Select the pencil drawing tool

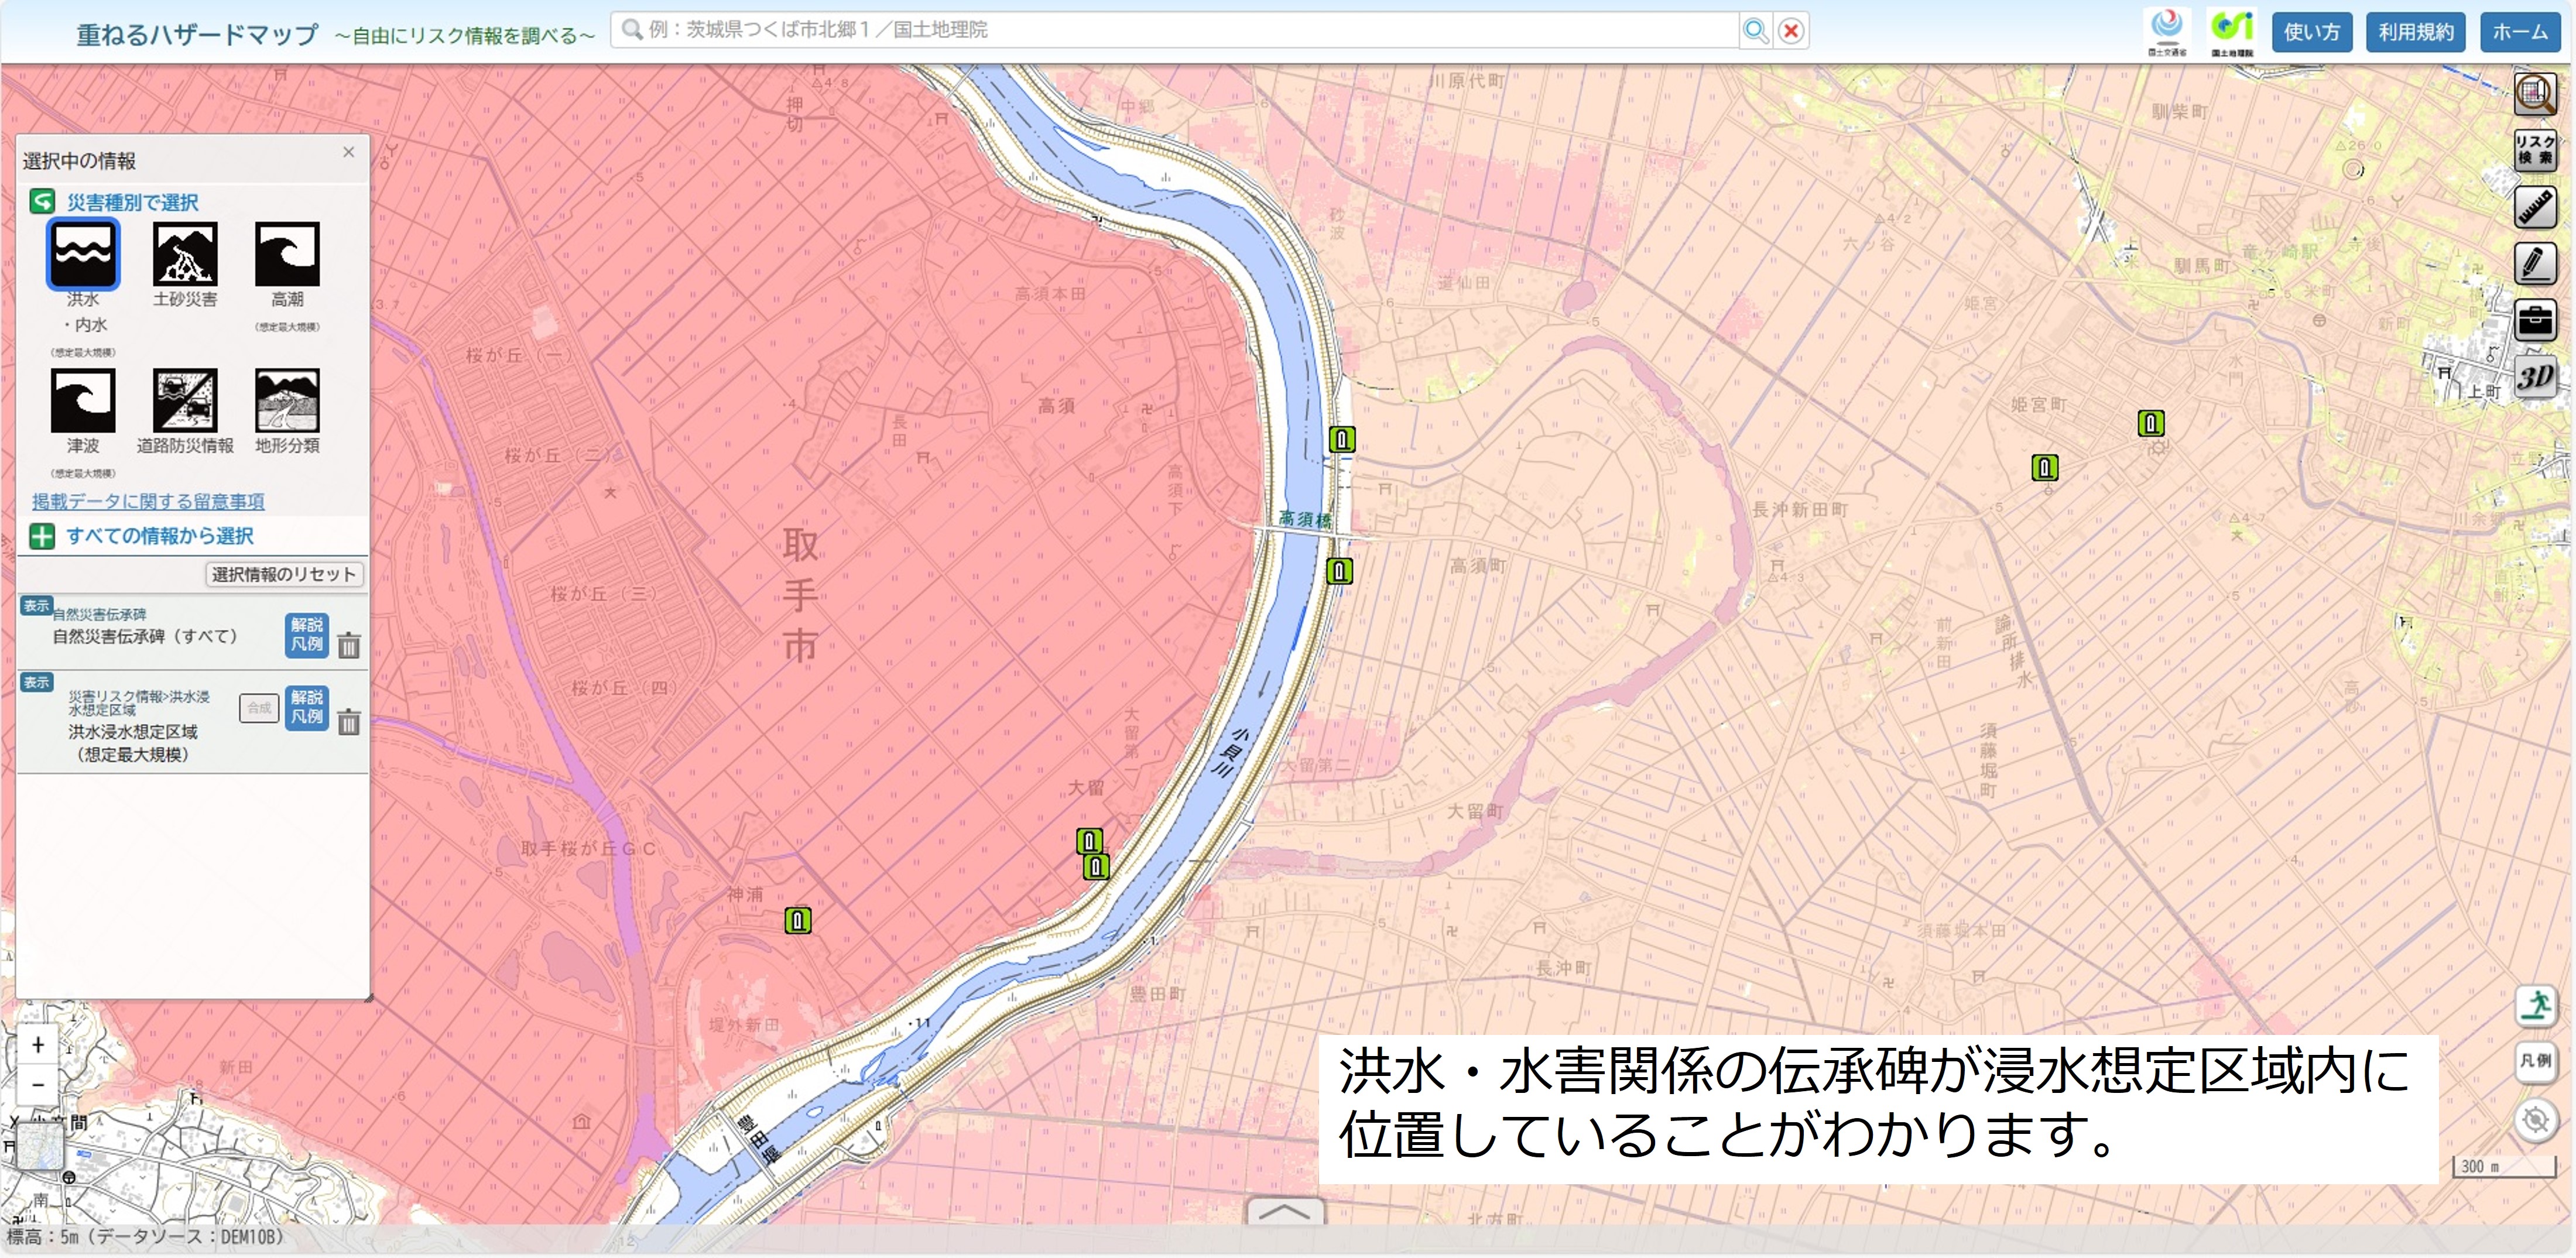pyautogui.click(x=2535, y=263)
